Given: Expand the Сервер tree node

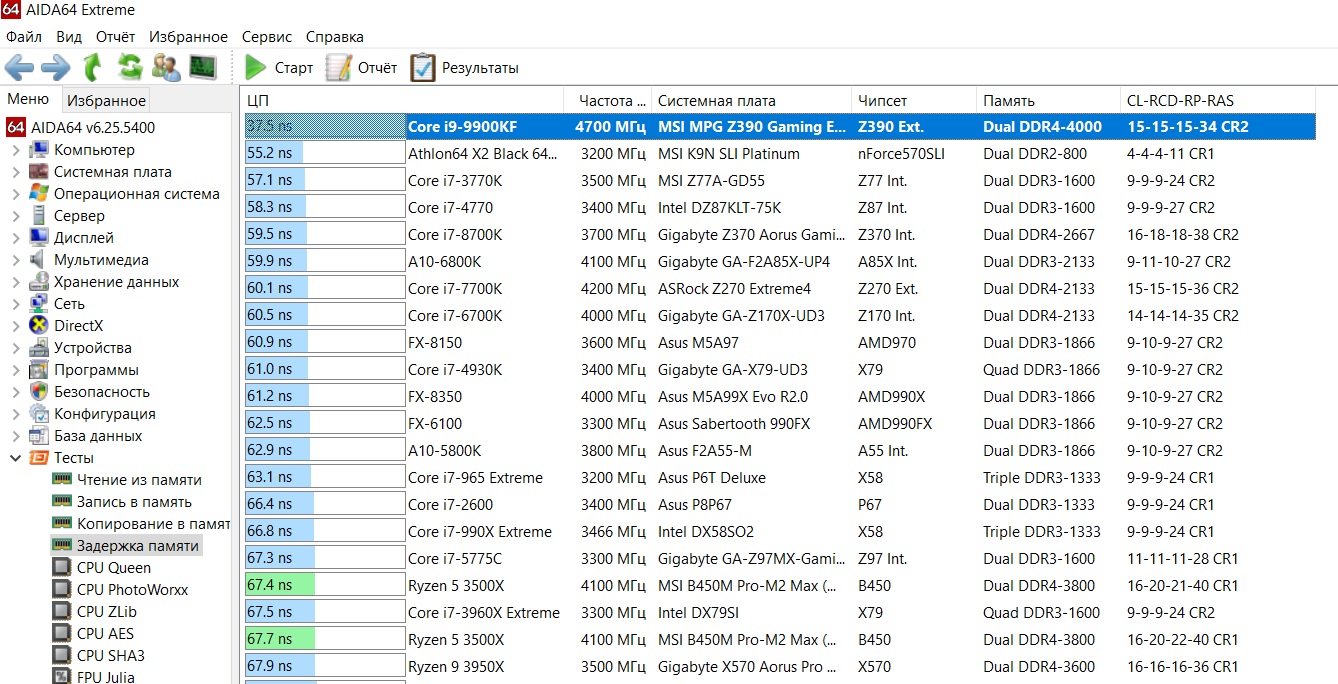Looking at the screenshot, I should [x=16, y=216].
